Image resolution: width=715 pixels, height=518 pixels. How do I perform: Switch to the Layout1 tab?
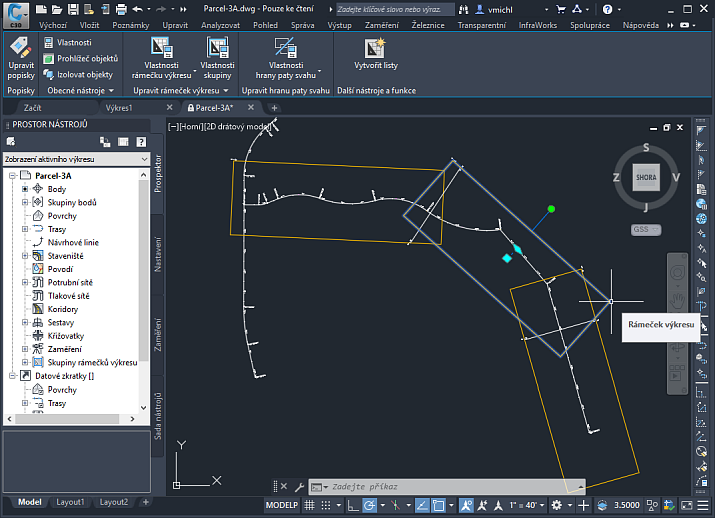[69, 502]
